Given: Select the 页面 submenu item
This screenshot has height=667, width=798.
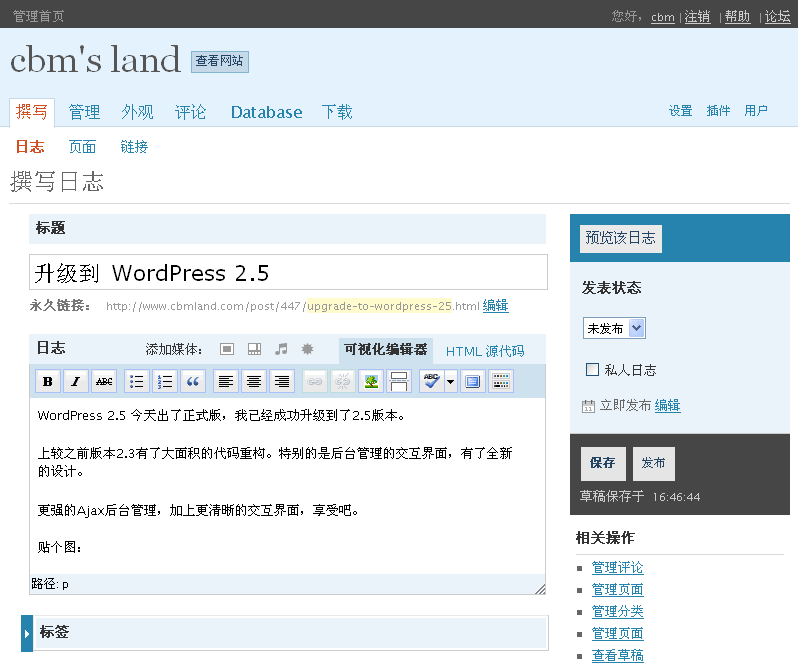Looking at the screenshot, I should pyautogui.click(x=82, y=147).
